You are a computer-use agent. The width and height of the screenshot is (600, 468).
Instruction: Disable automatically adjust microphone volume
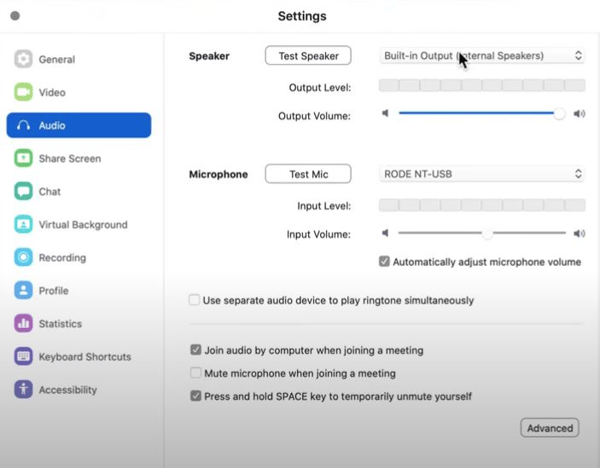click(x=385, y=262)
